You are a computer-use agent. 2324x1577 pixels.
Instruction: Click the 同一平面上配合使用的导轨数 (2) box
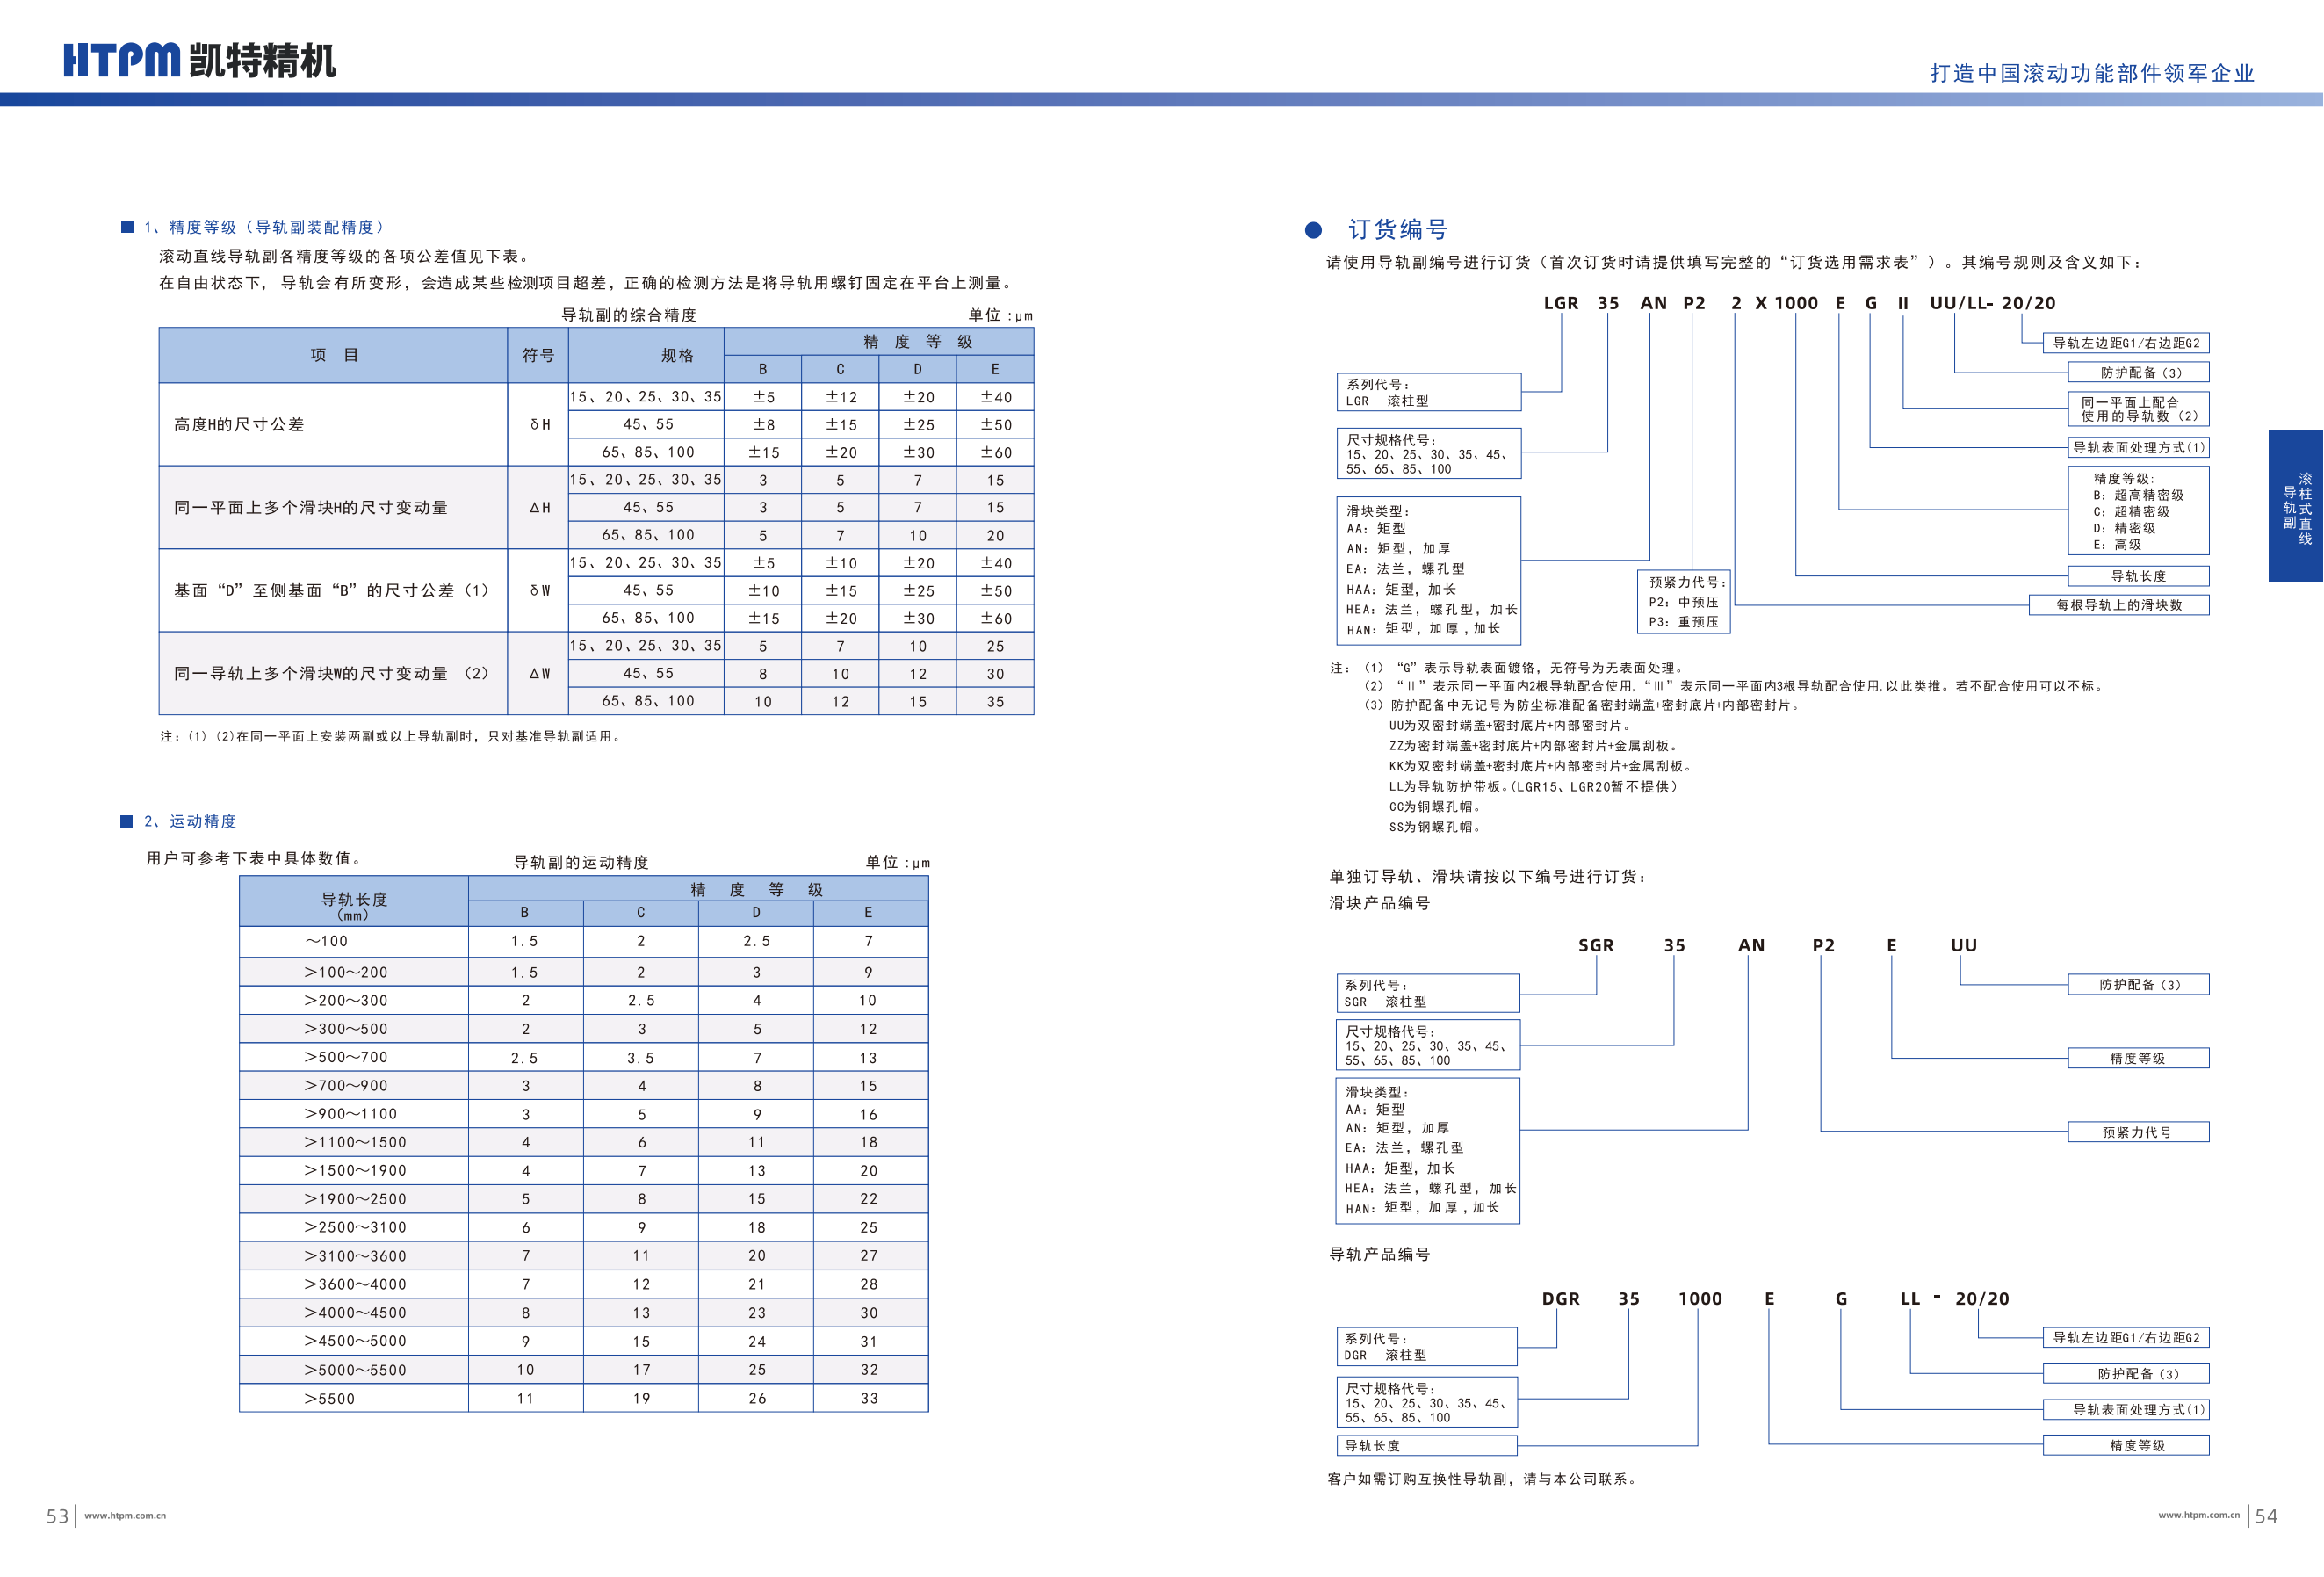(x=2138, y=409)
